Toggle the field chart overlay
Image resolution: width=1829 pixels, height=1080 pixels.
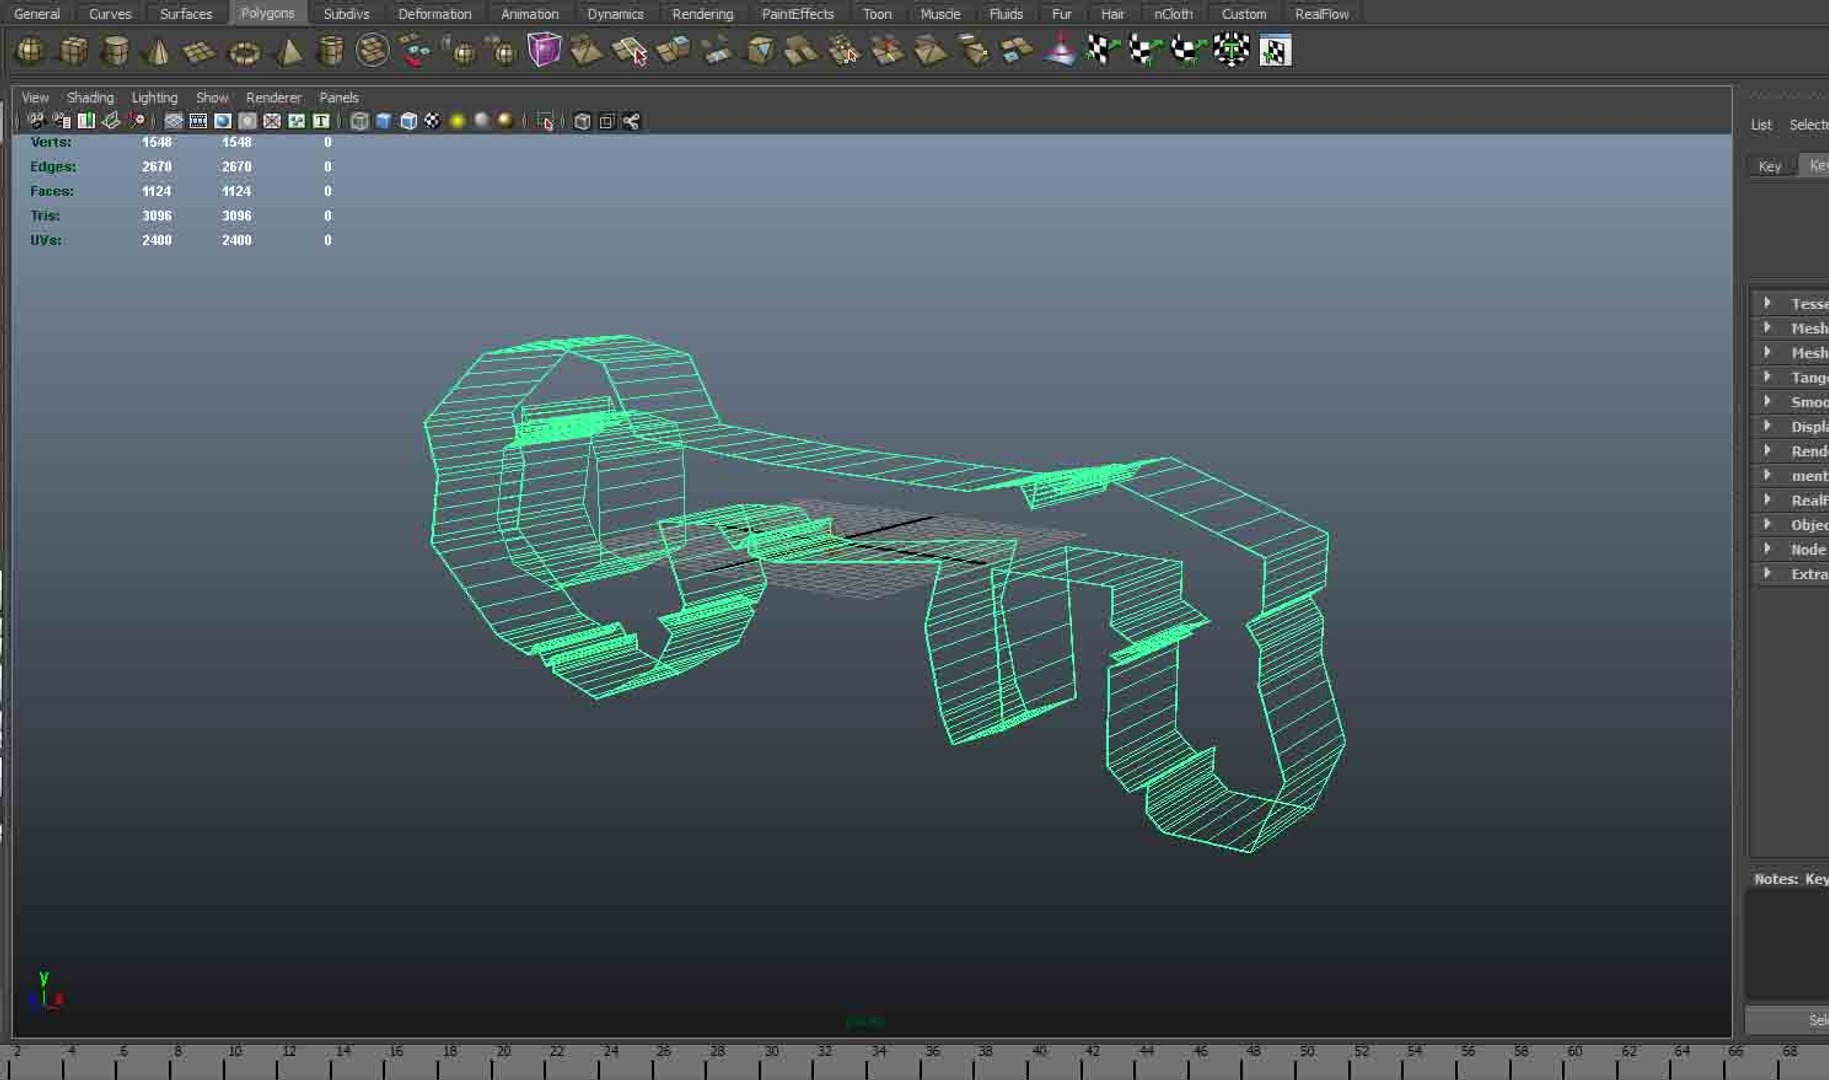[x=272, y=121]
